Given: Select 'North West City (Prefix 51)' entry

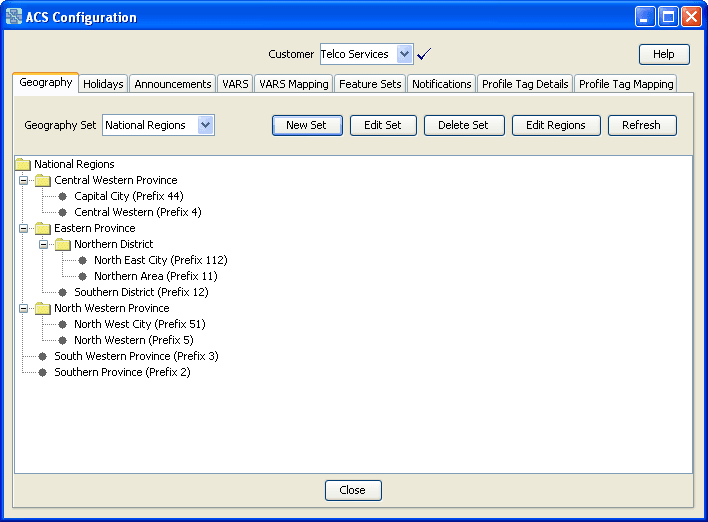Looking at the screenshot, I should [140, 324].
